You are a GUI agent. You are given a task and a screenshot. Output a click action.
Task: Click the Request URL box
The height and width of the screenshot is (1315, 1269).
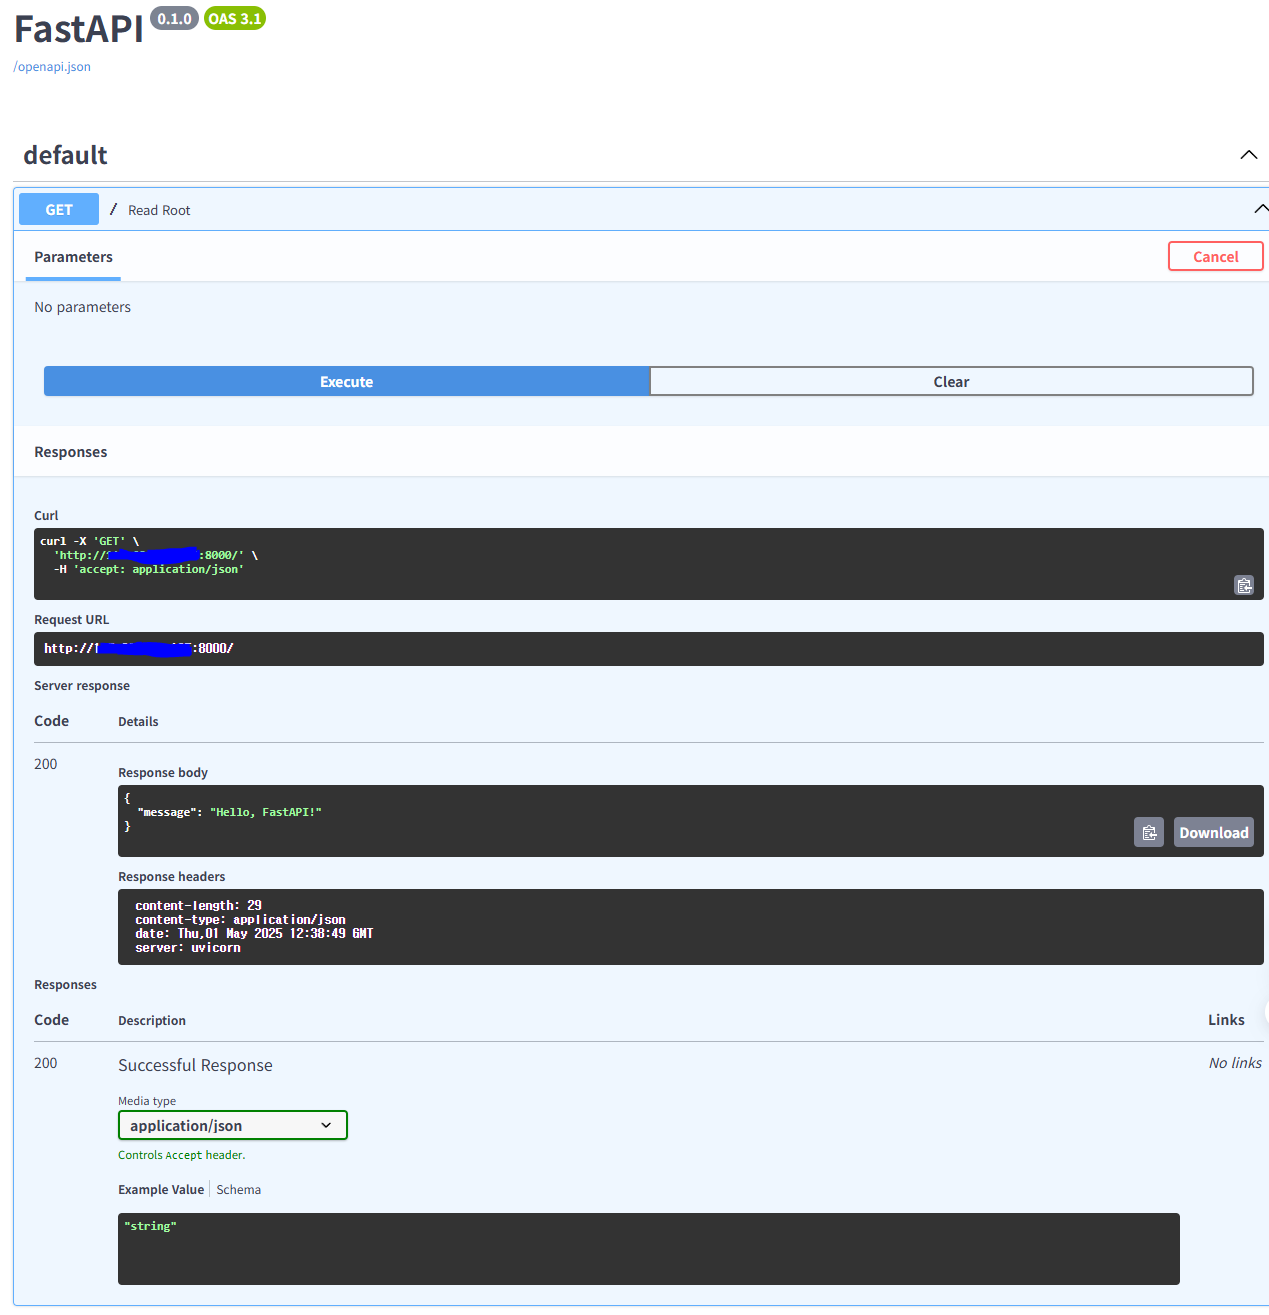pyautogui.click(x=649, y=649)
